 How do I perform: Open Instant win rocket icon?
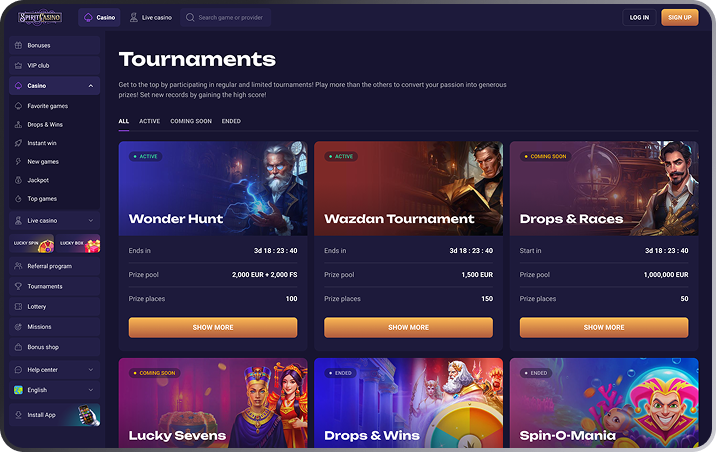point(18,143)
